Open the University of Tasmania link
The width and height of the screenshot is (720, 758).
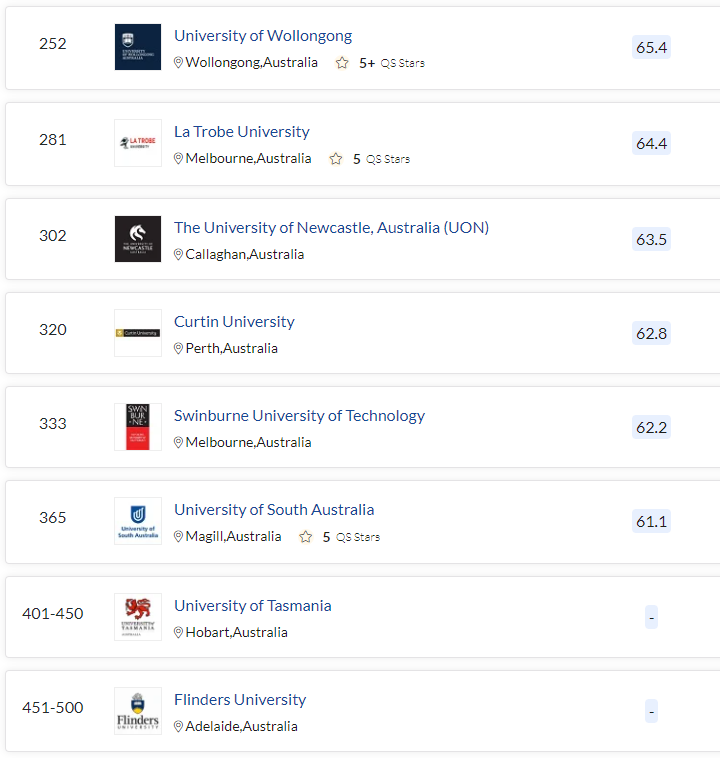pyautogui.click(x=252, y=606)
